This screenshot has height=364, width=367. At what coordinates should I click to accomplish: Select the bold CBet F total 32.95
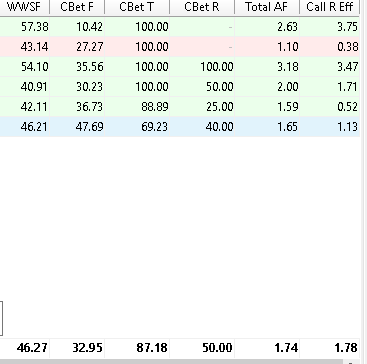[x=88, y=348]
